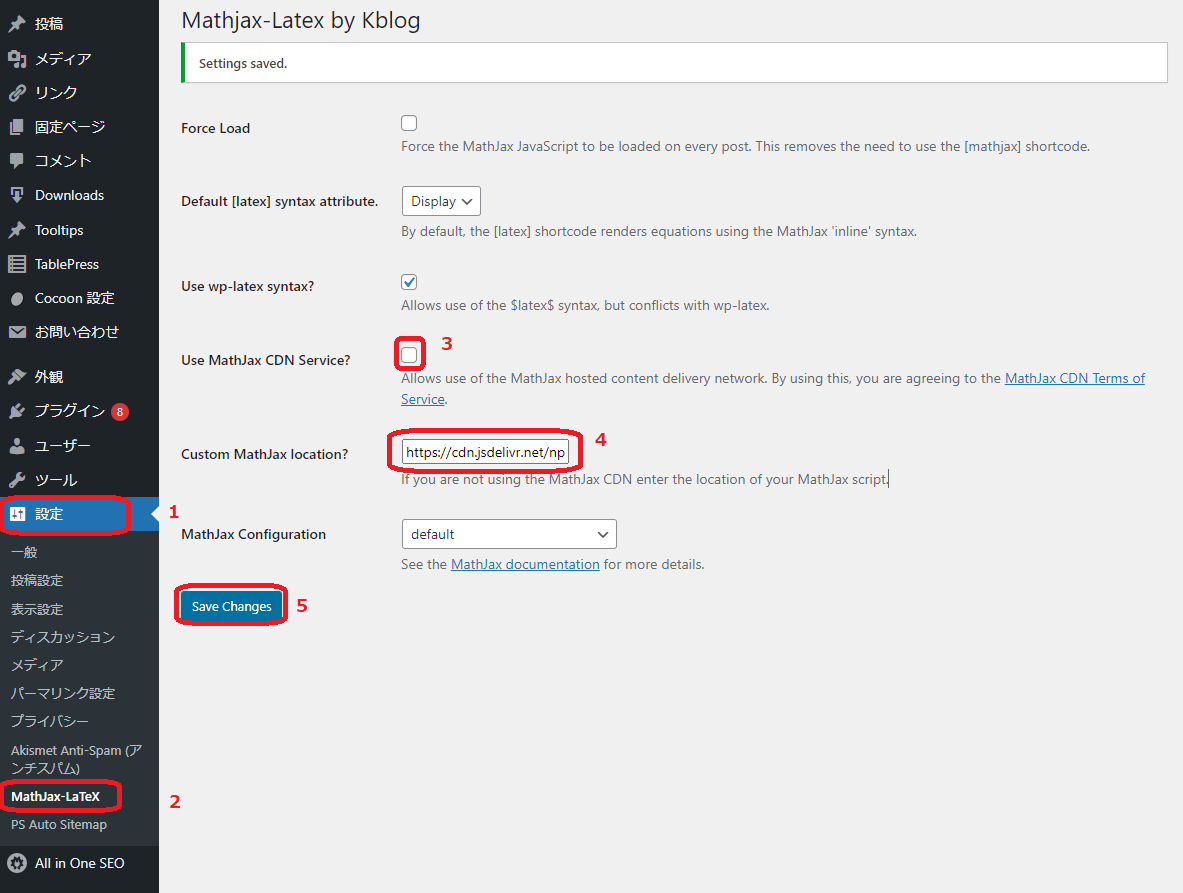Image resolution: width=1183 pixels, height=893 pixels.
Task: Click the envelope icon beside お問い合わせ
Action: [x=17, y=332]
